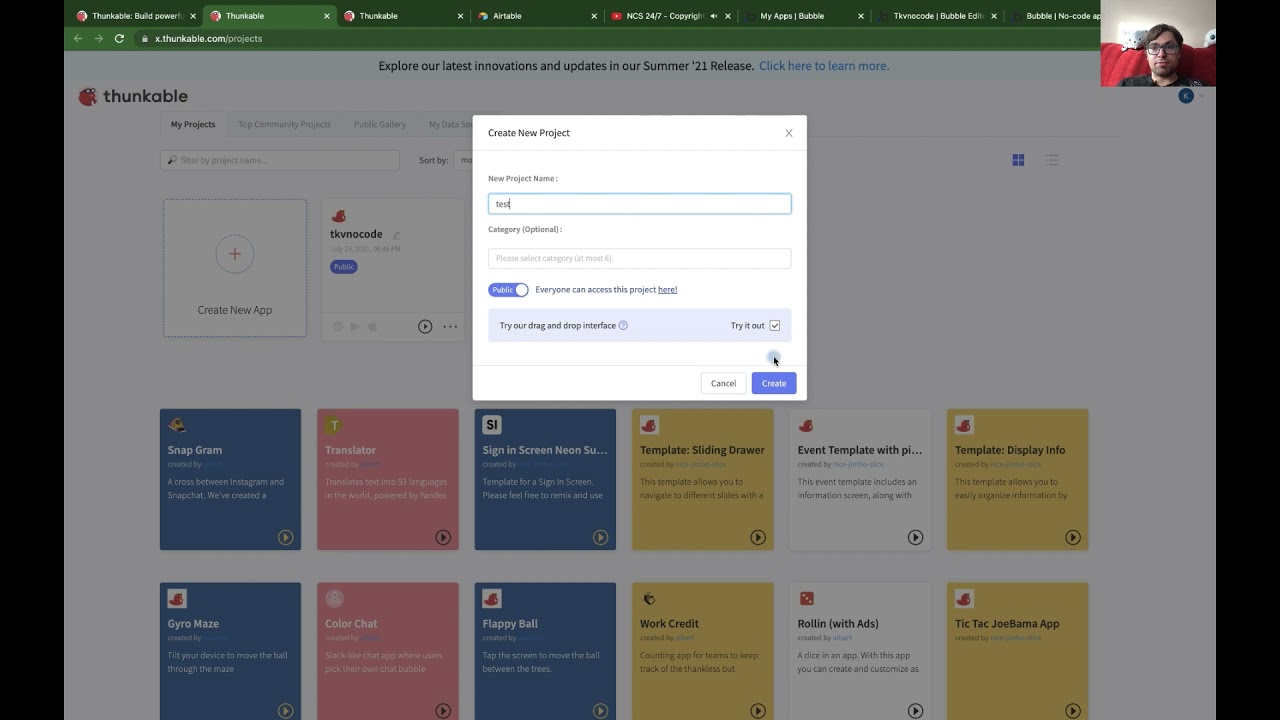Click the Thunkable logo
The width and height of the screenshot is (1280, 720).
coord(133,96)
